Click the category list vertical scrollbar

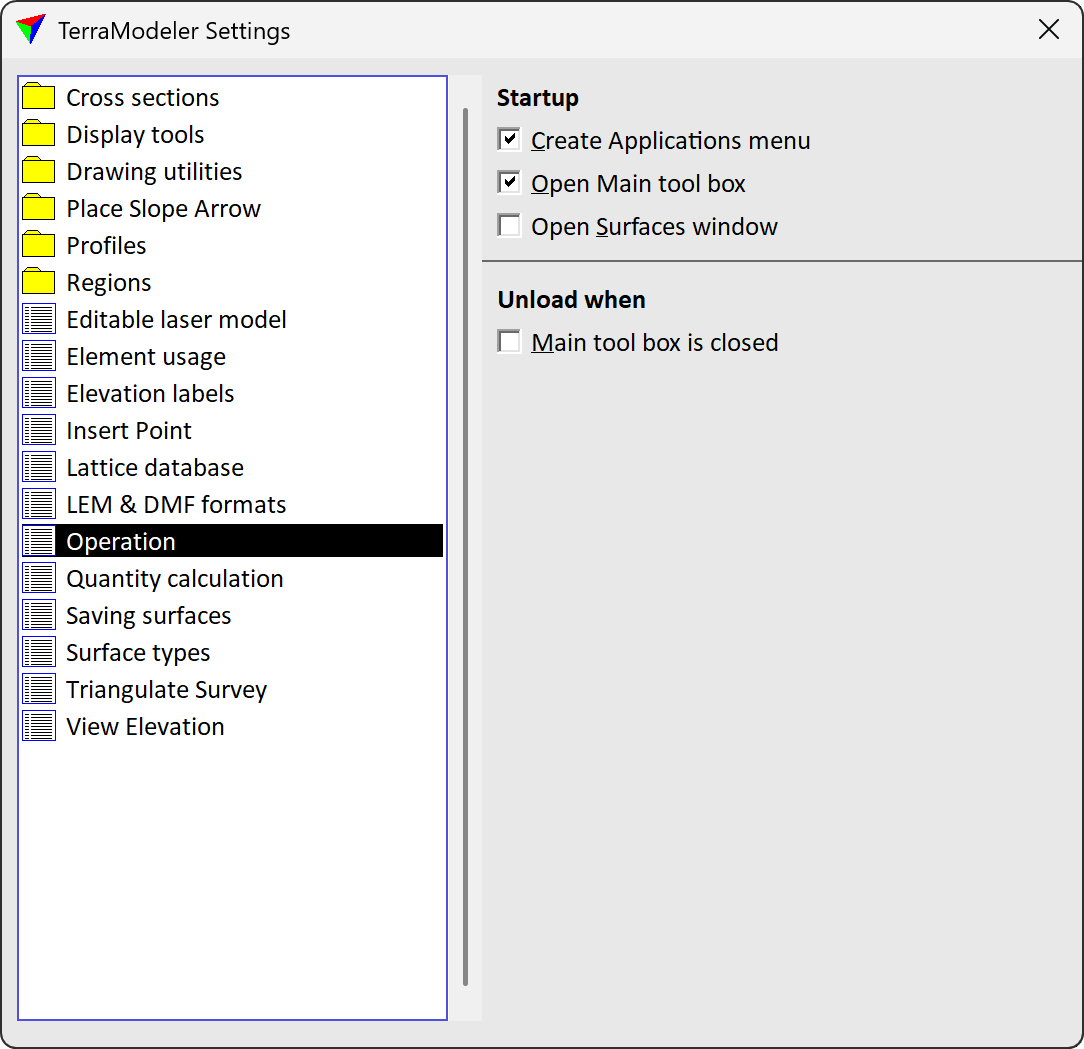coord(465,546)
